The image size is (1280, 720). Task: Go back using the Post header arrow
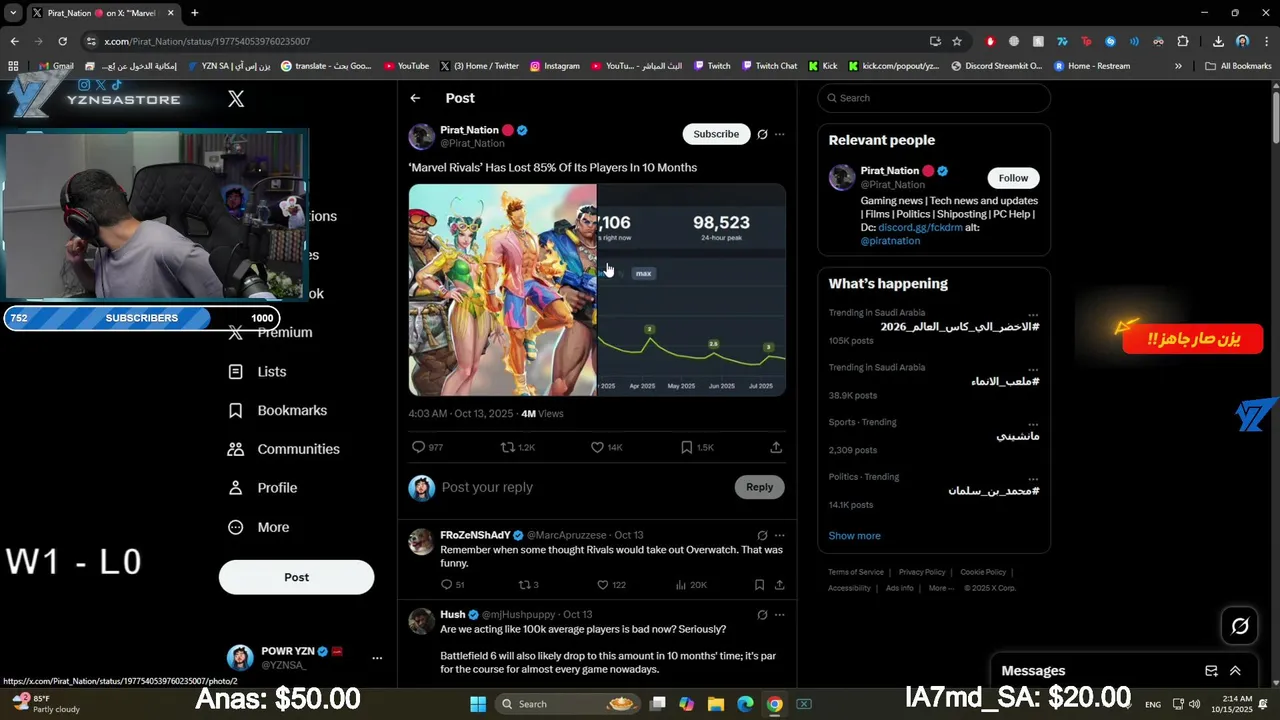coord(415,98)
